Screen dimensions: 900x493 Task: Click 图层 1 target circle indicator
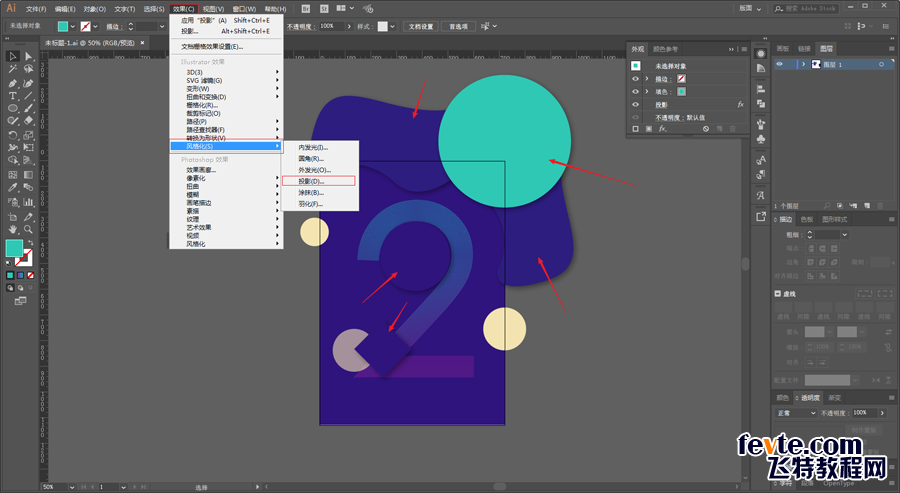[881, 64]
